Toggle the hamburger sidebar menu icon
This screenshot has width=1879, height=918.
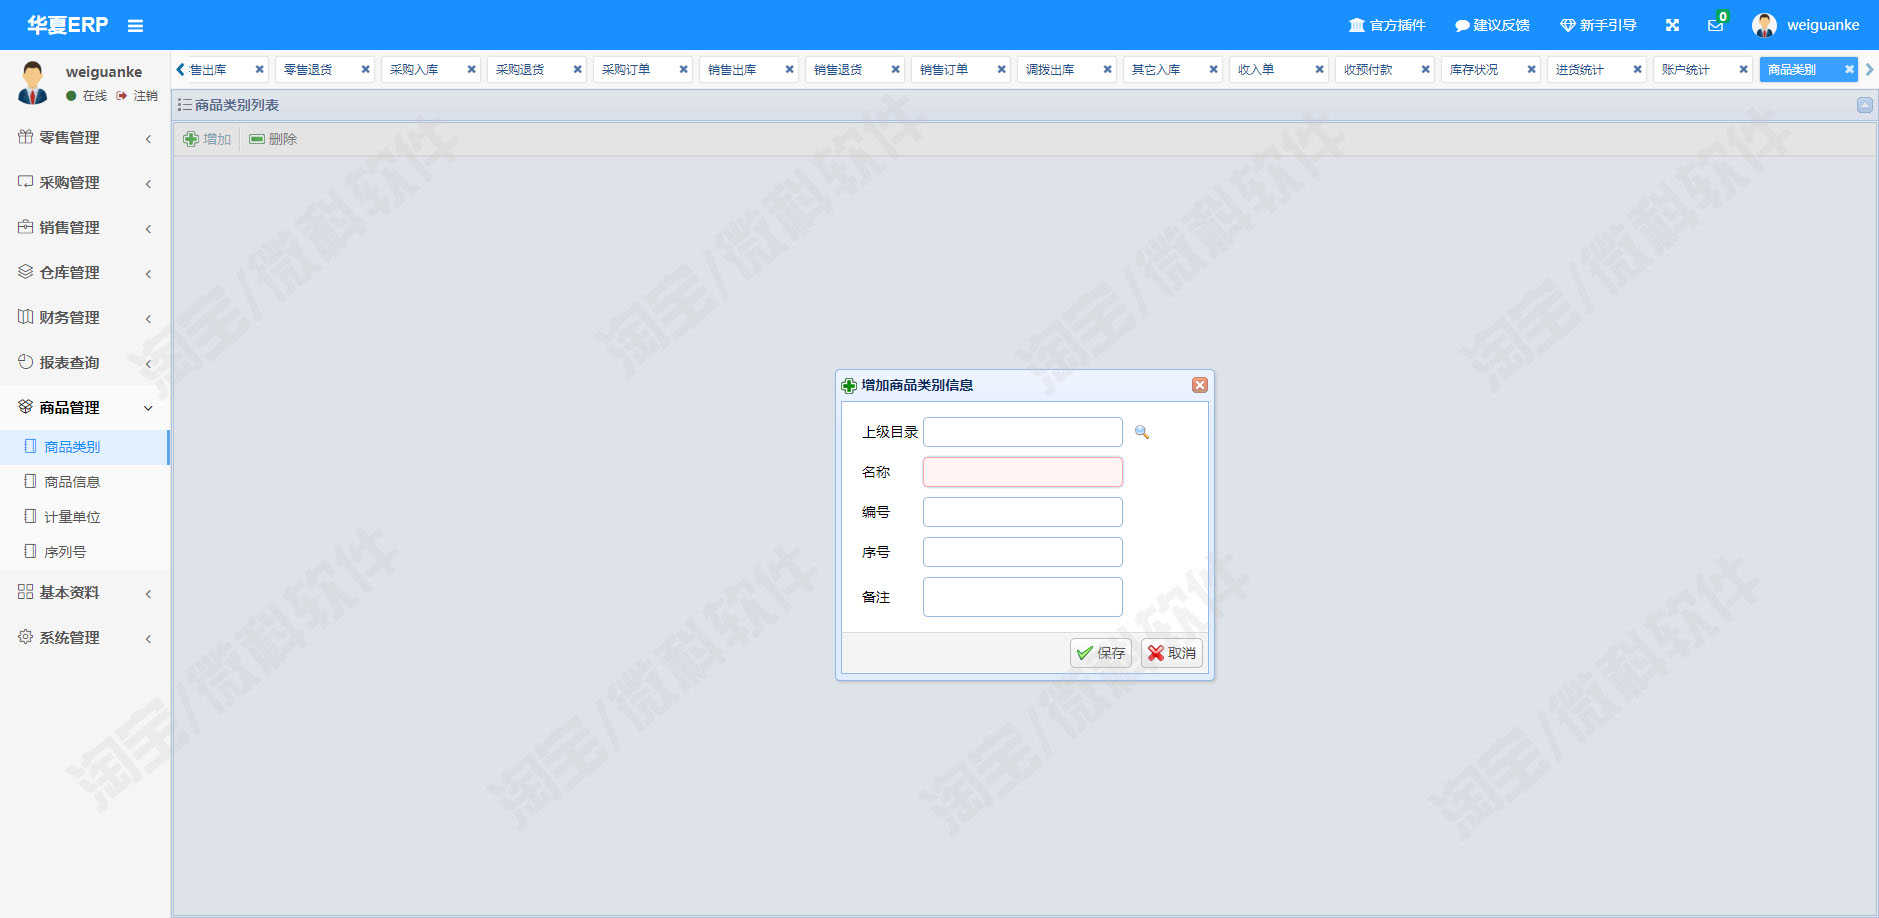(135, 26)
